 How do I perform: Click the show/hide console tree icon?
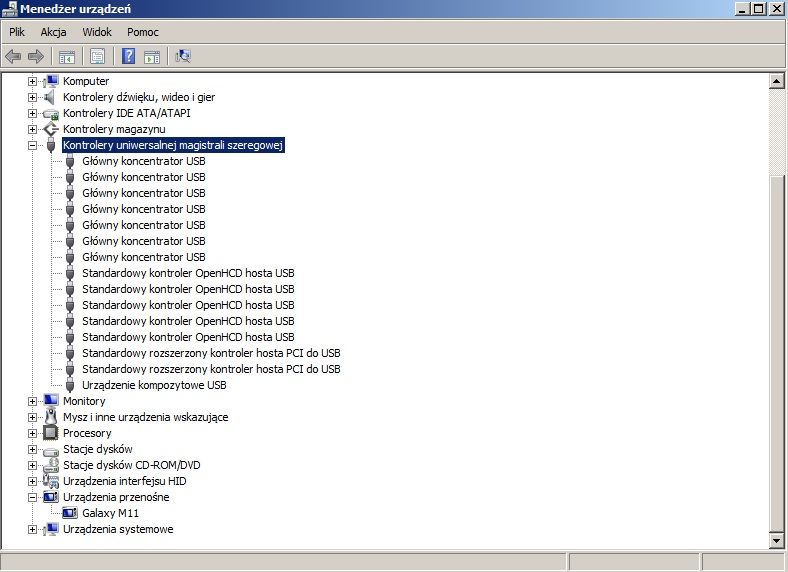[67, 56]
